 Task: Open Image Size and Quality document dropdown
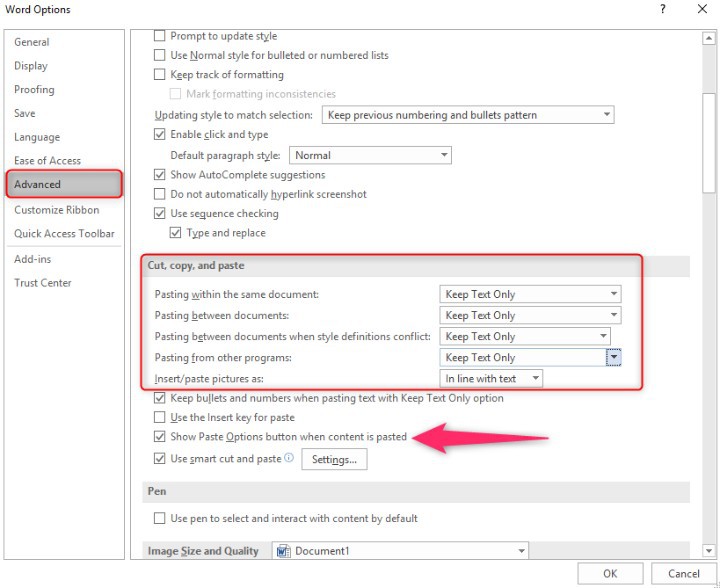[400, 550]
